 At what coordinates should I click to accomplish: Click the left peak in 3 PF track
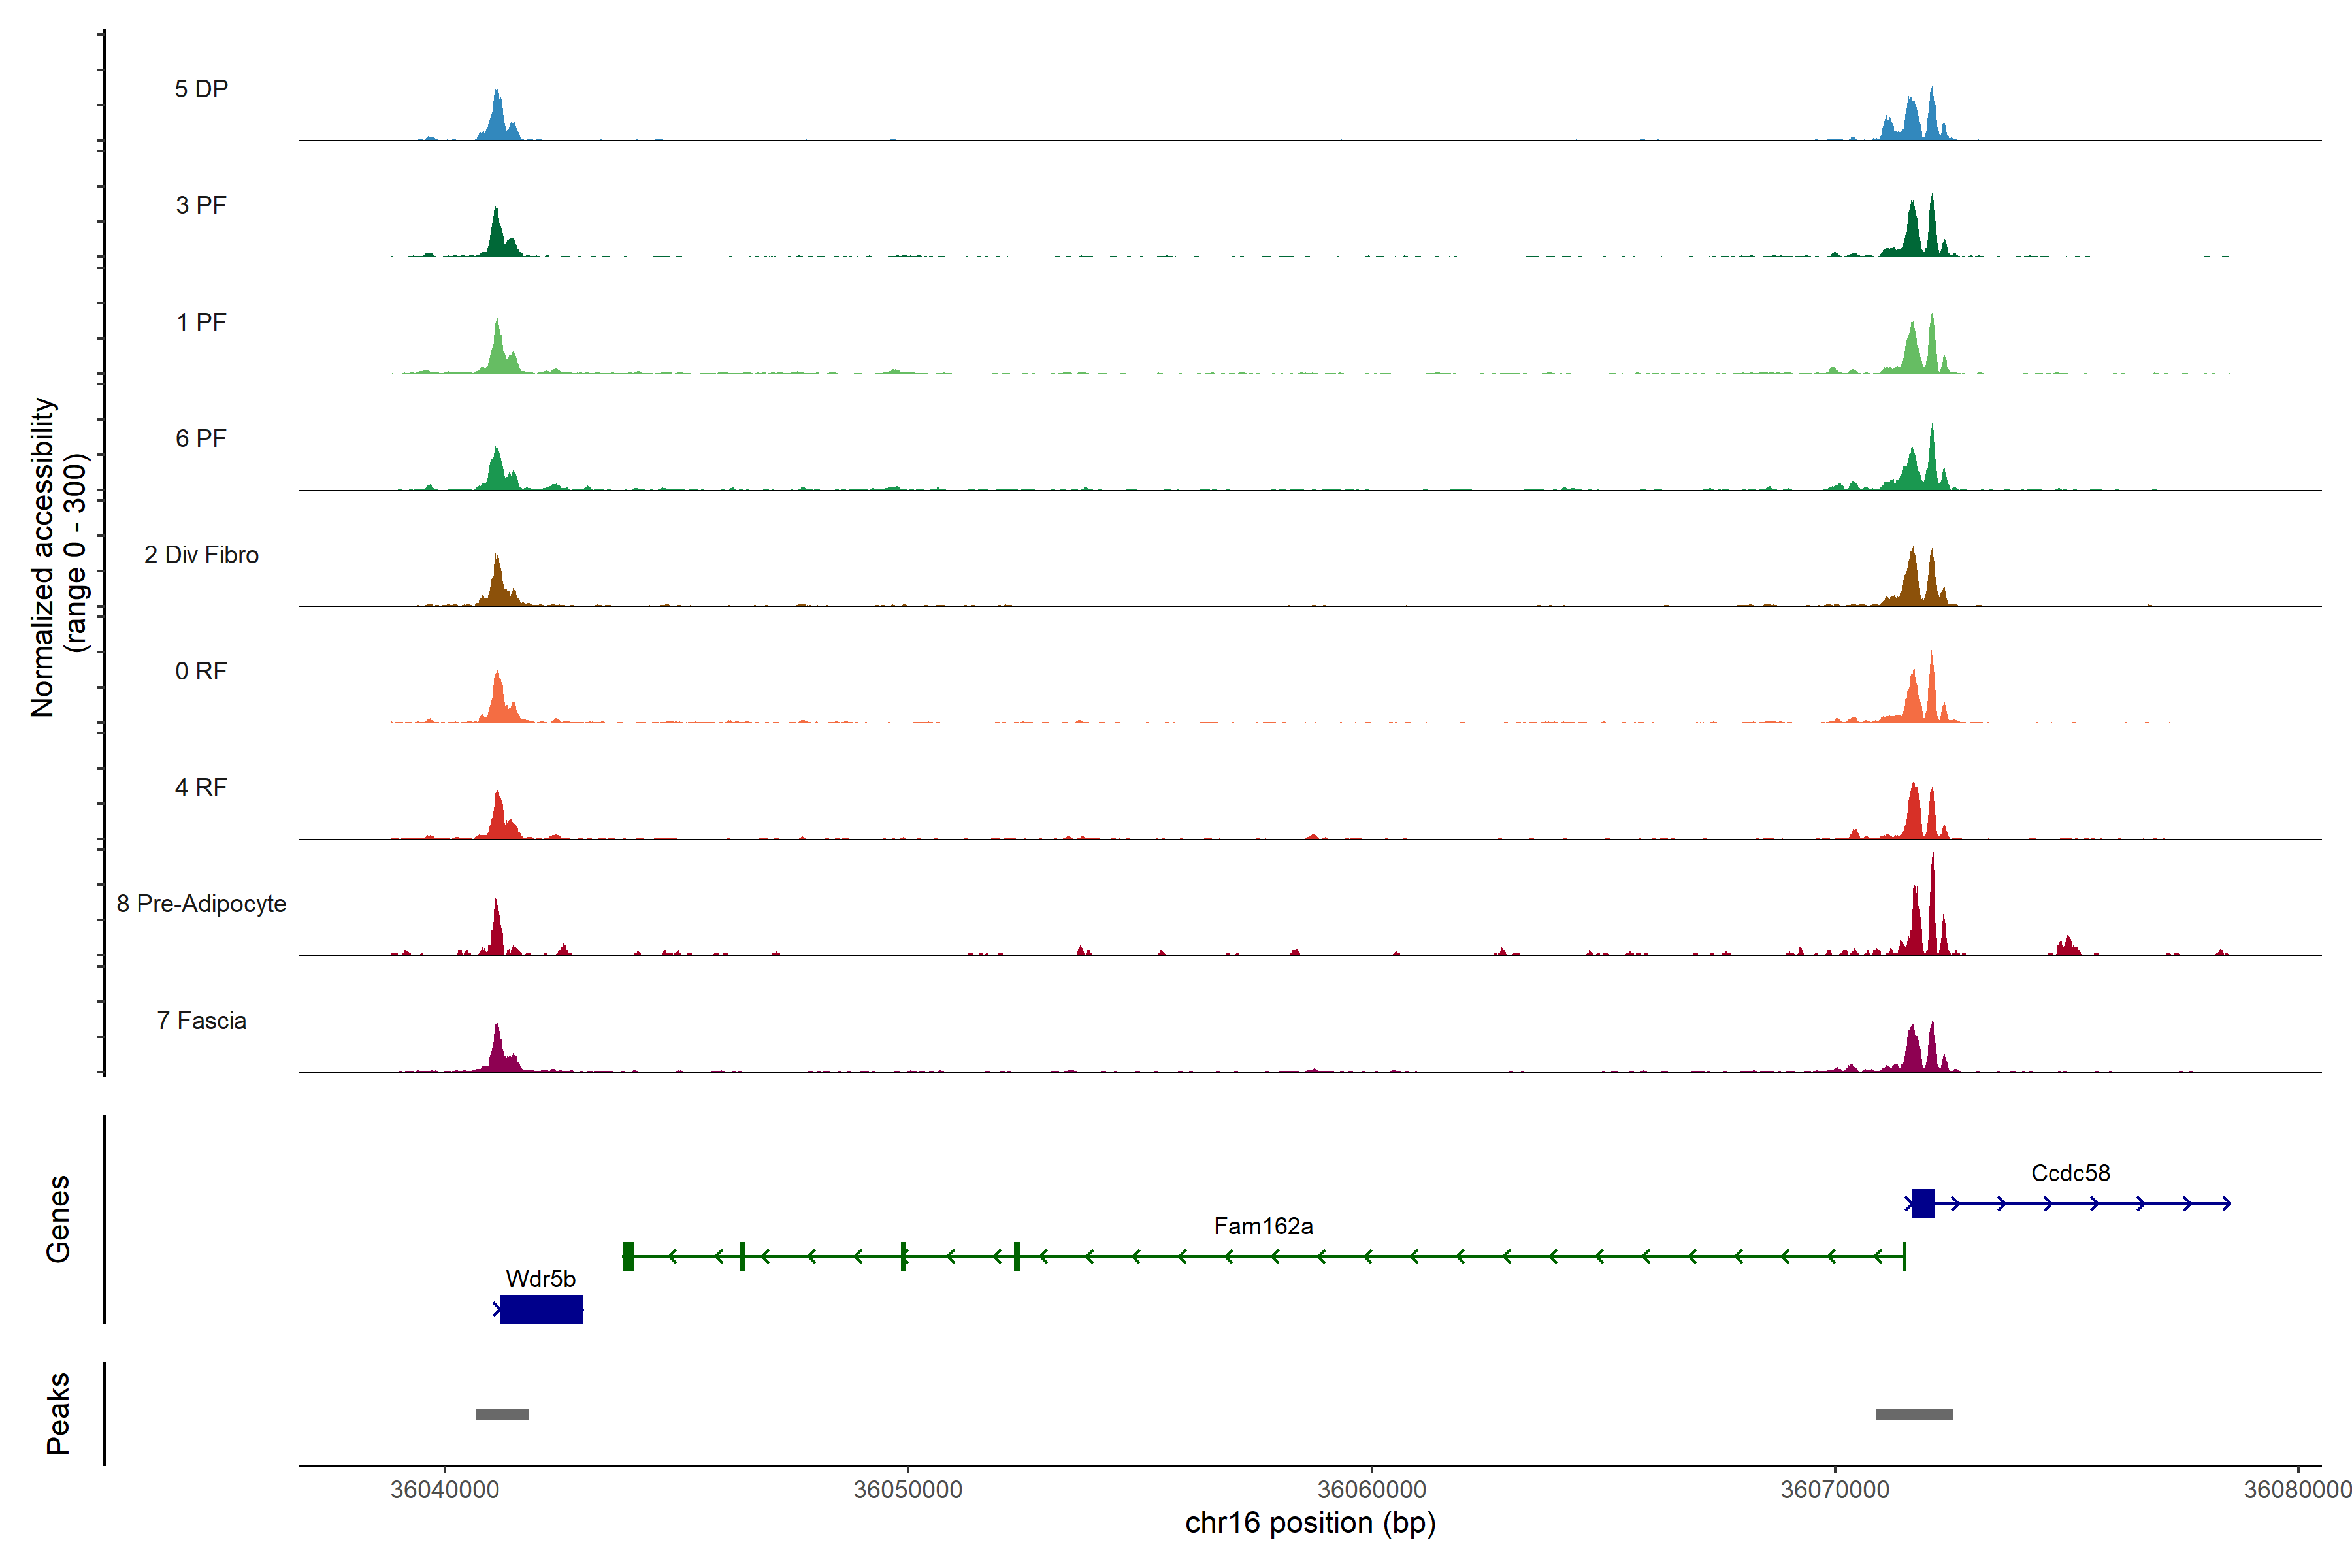coord(496,235)
